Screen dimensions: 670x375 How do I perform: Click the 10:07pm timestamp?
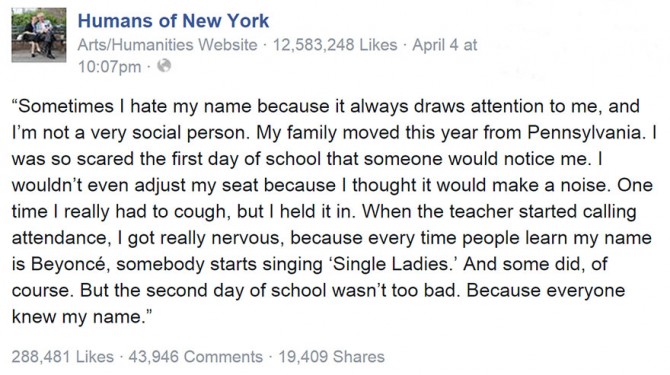(109, 67)
